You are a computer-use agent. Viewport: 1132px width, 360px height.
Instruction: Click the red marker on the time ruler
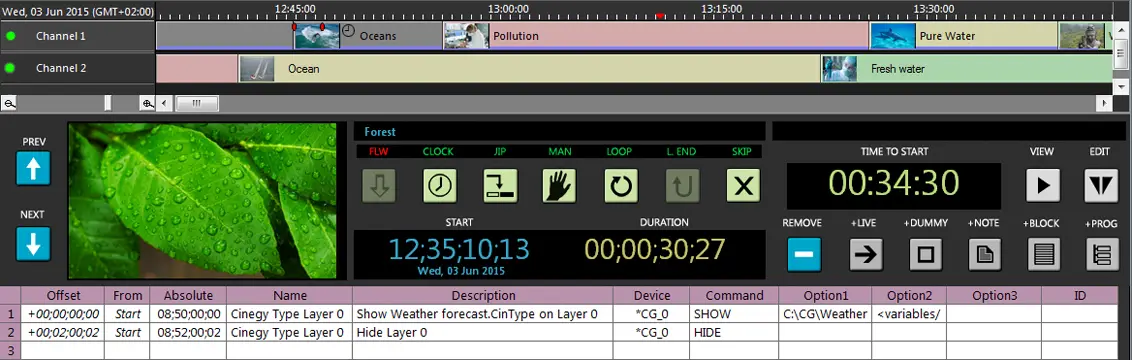pyautogui.click(x=659, y=16)
